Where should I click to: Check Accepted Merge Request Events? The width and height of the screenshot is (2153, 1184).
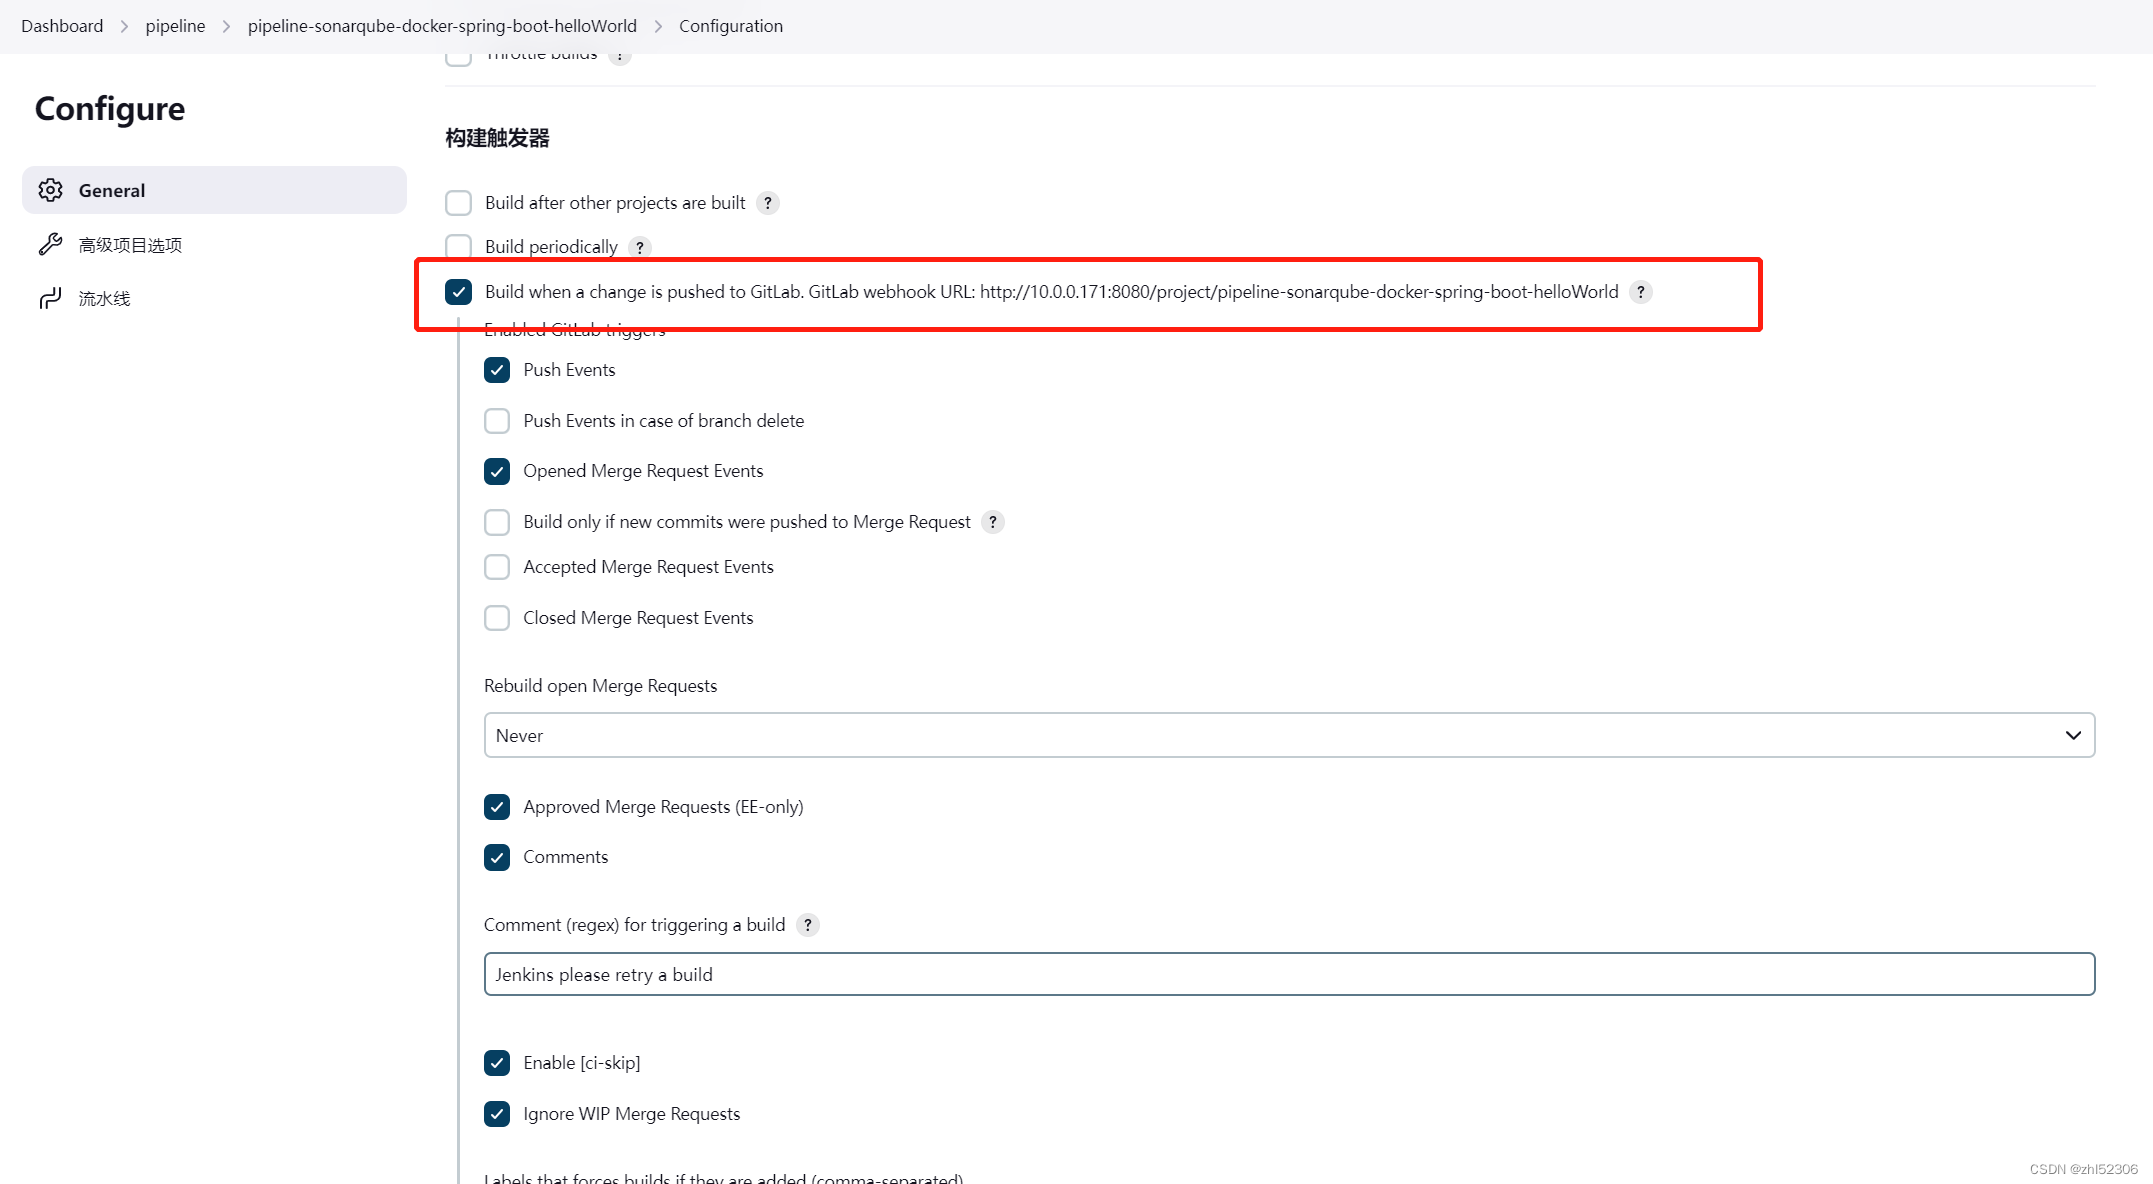pos(497,567)
